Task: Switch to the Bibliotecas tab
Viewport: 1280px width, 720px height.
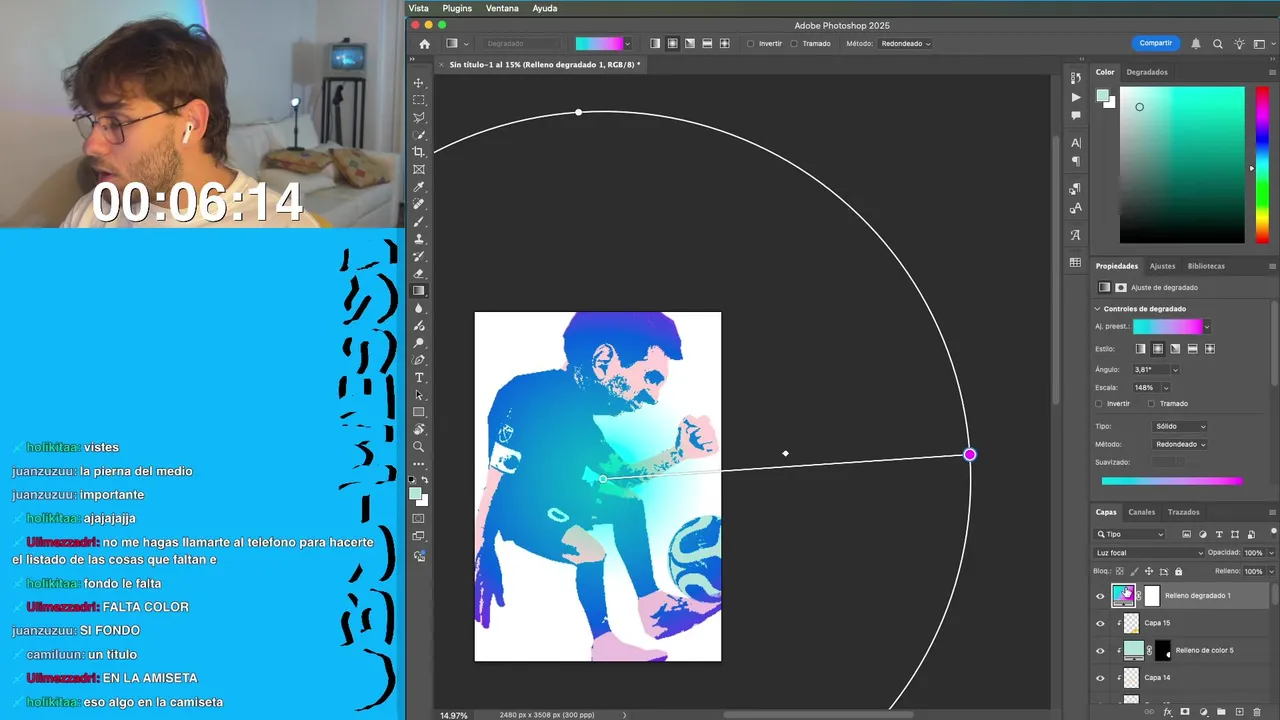Action: pyautogui.click(x=1206, y=266)
